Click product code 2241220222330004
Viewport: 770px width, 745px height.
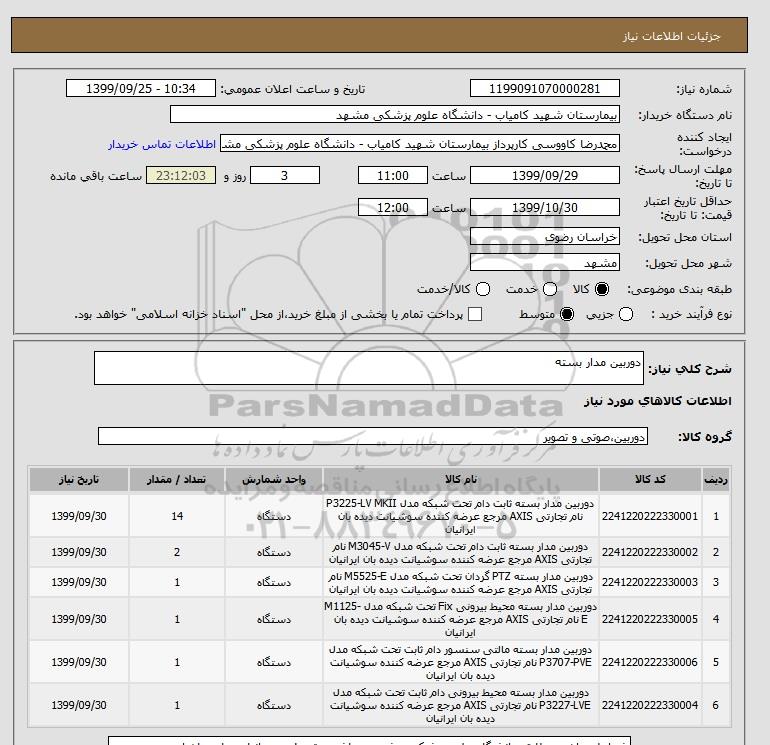pos(650,705)
